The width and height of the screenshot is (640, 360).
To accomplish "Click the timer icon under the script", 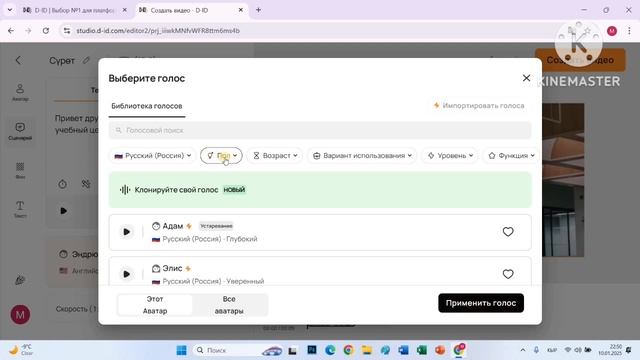I will pyautogui.click(x=62, y=184).
